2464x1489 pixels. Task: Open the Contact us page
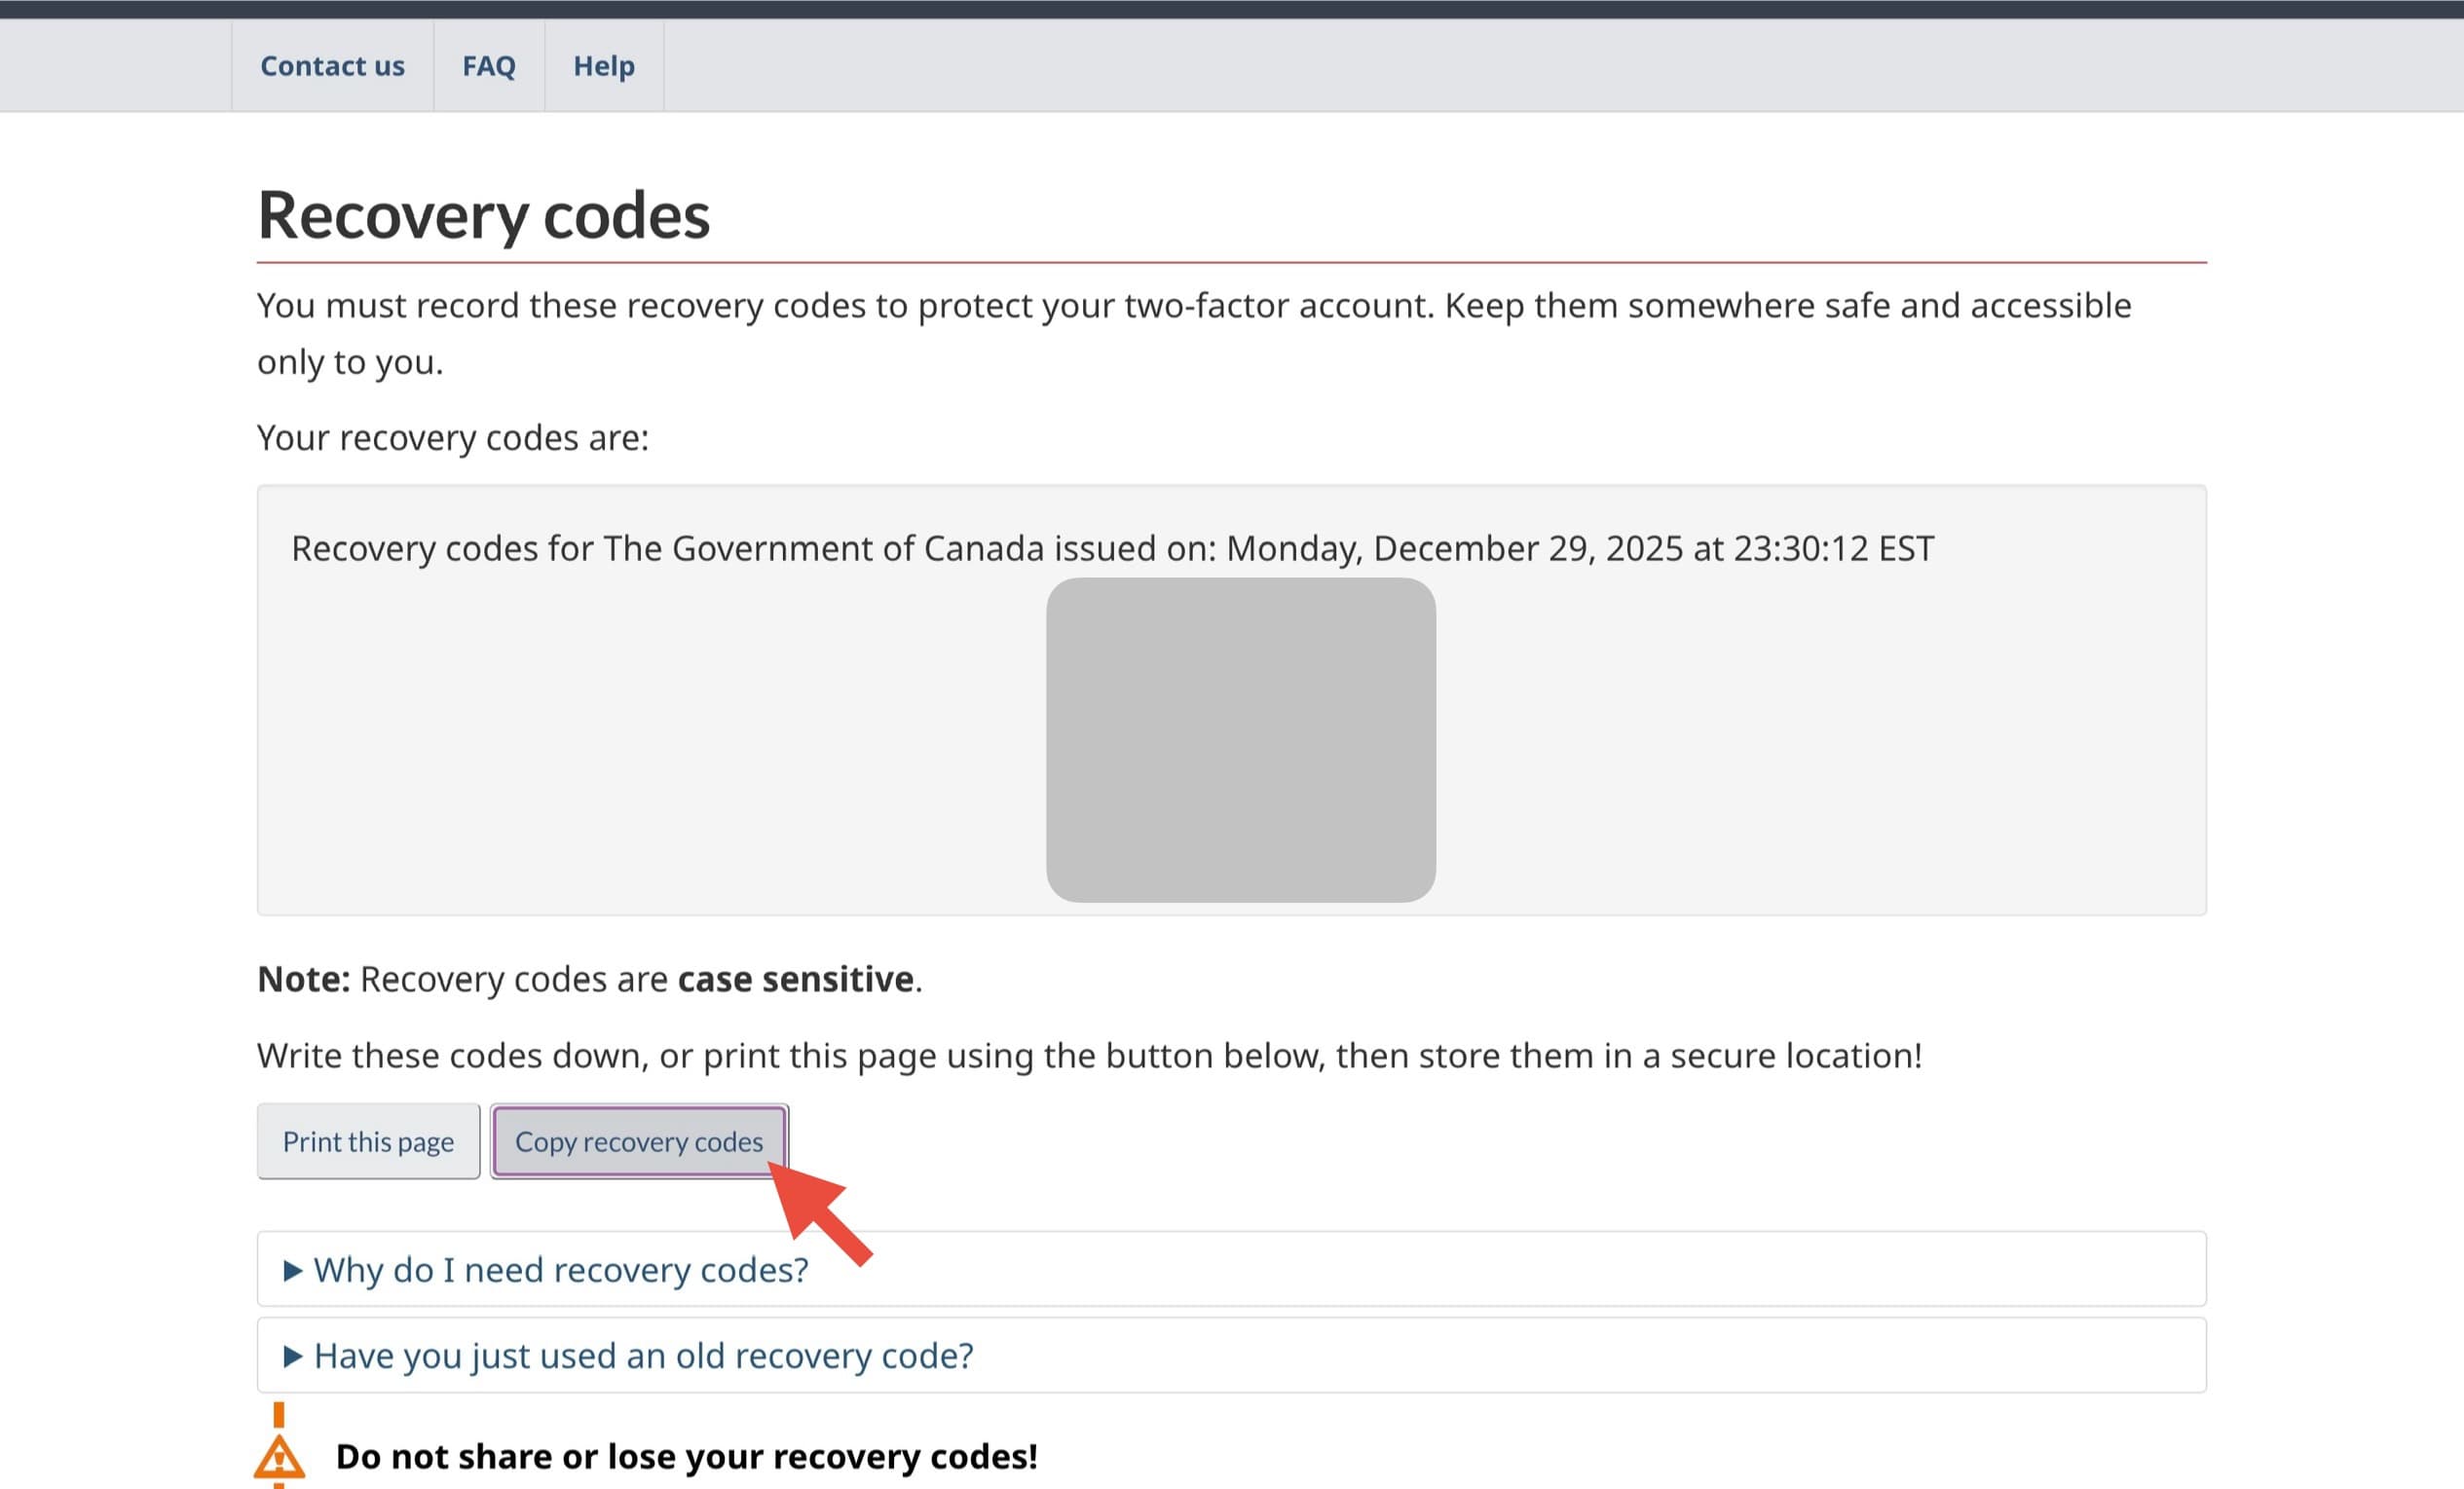332,66
